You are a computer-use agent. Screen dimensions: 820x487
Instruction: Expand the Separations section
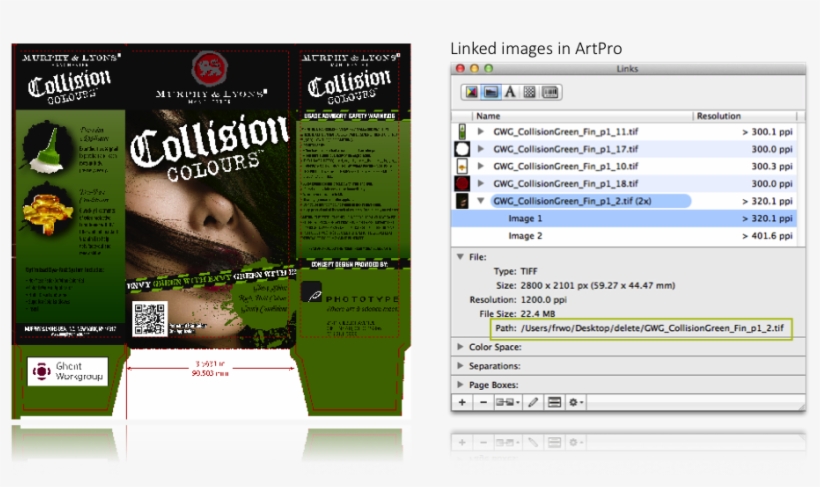coord(460,366)
